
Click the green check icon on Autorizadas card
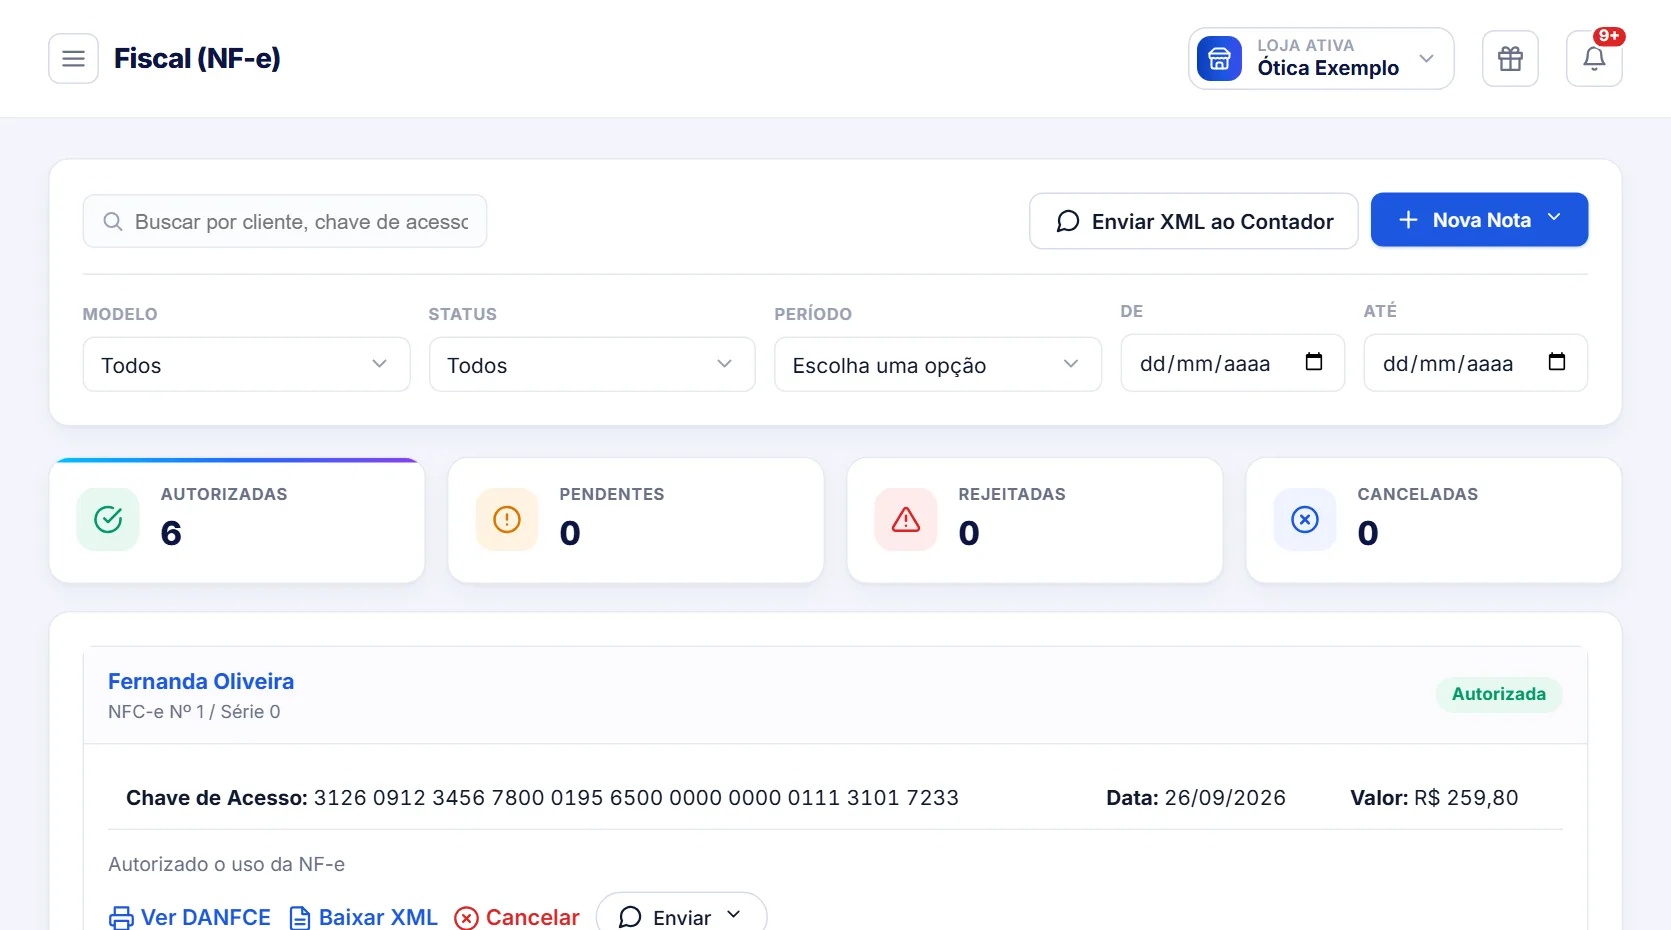[x=108, y=520]
